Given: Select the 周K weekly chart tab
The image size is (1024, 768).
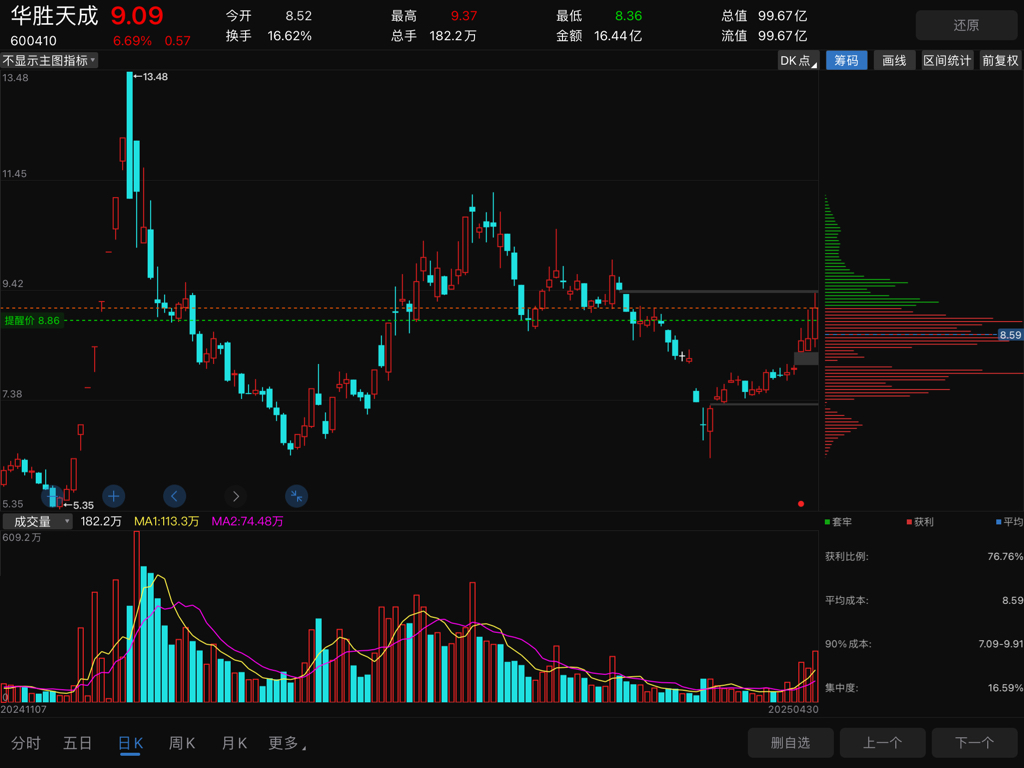Looking at the screenshot, I should [182, 743].
